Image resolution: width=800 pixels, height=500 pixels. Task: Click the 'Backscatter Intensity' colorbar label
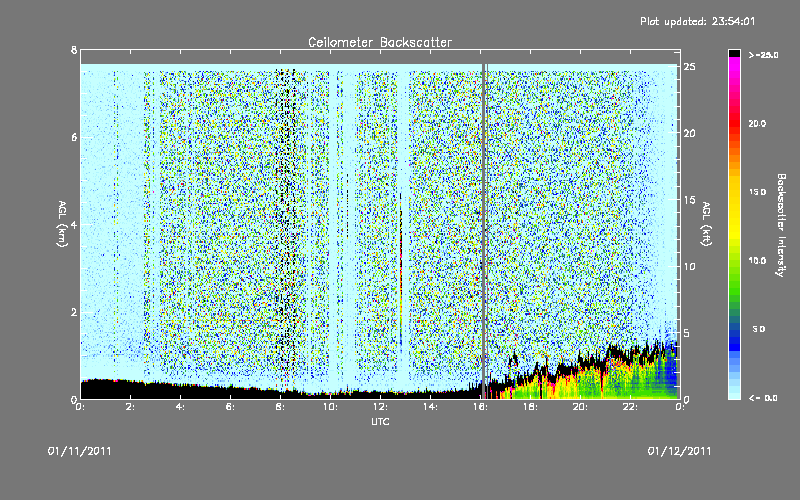pos(780,225)
